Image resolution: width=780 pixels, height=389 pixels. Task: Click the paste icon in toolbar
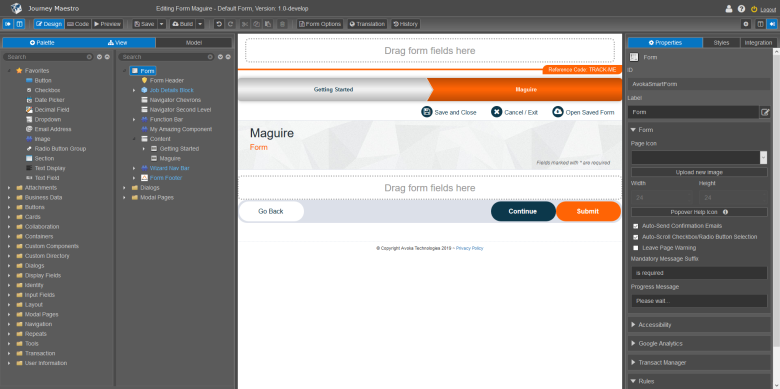point(268,24)
